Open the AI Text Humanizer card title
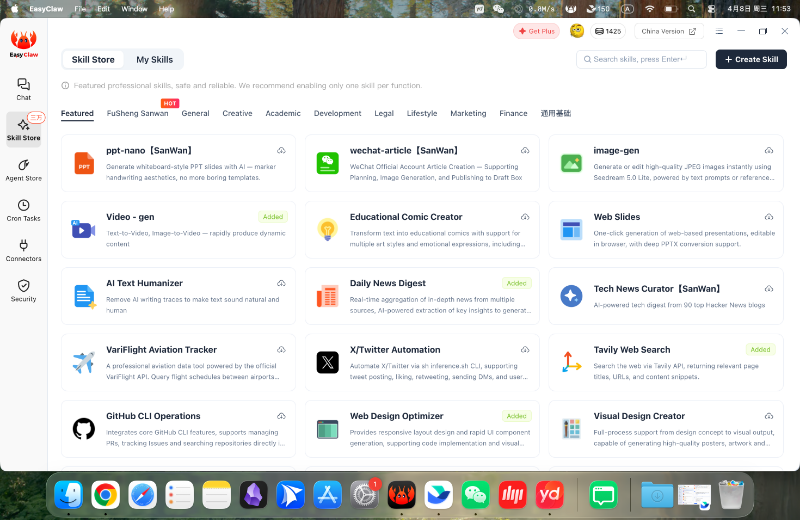 coord(144,283)
